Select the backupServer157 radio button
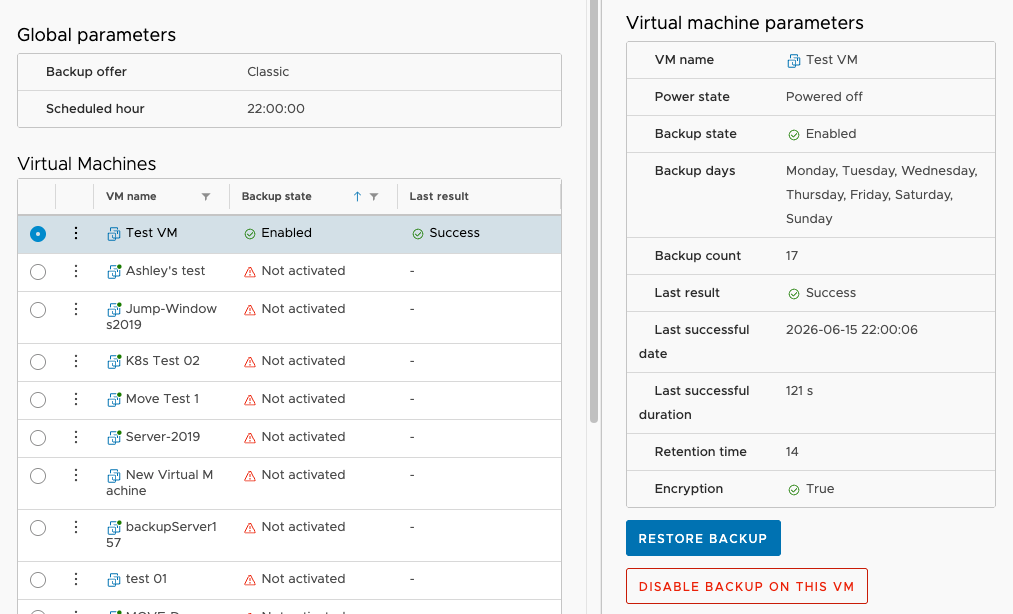Image resolution: width=1013 pixels, height=614 pixels. click(38, 528)
